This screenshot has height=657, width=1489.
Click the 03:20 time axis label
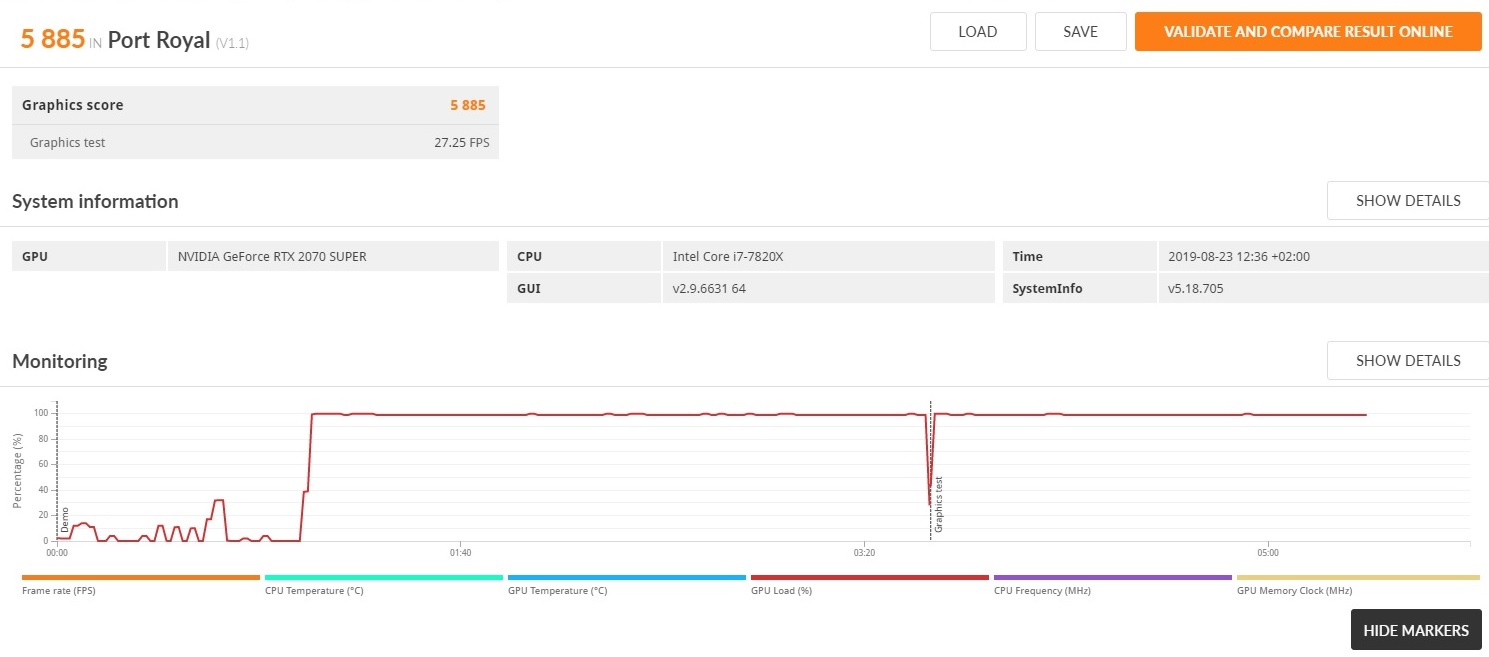click(x=865, y=552)
